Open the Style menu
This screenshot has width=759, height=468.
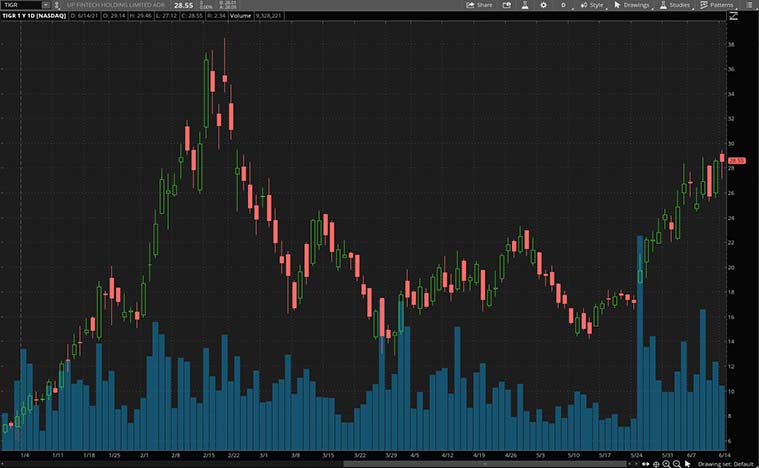(x=593, y=5)
